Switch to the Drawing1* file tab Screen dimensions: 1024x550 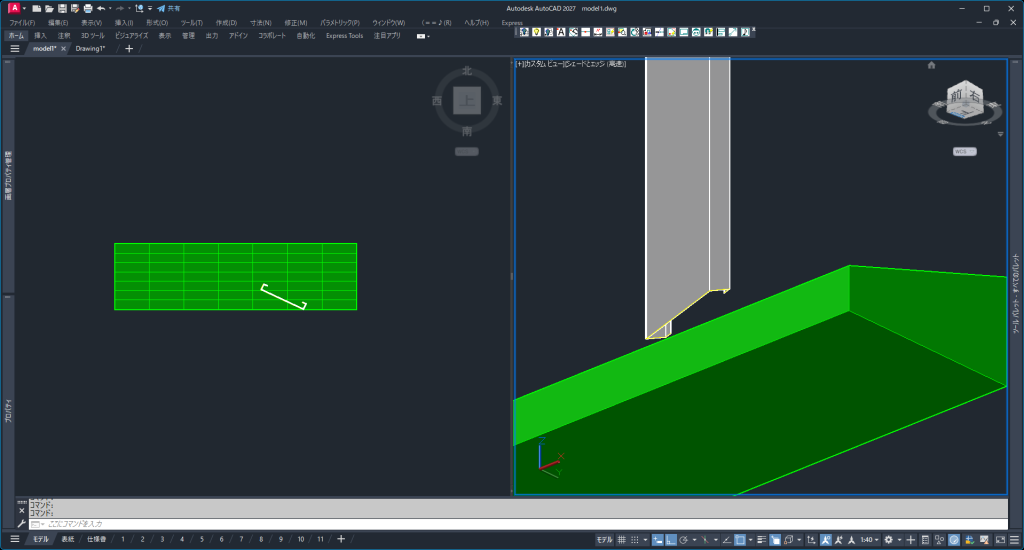[90, 48]
